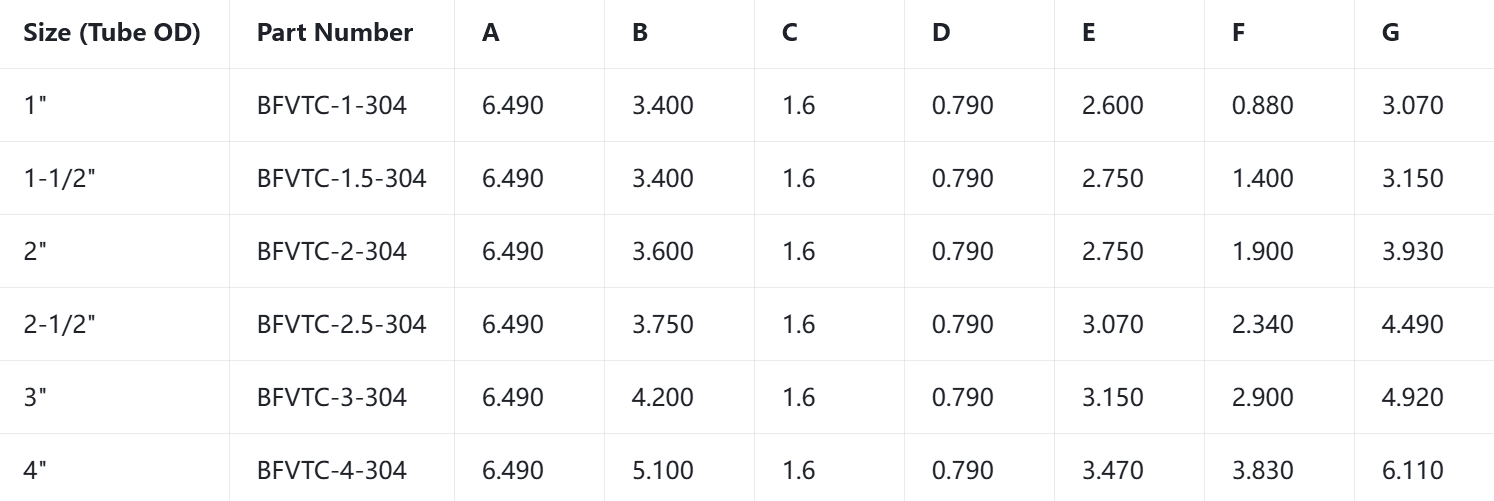1494x501 pixels.
Task: Select the B value 4.200
Action: 663,397
